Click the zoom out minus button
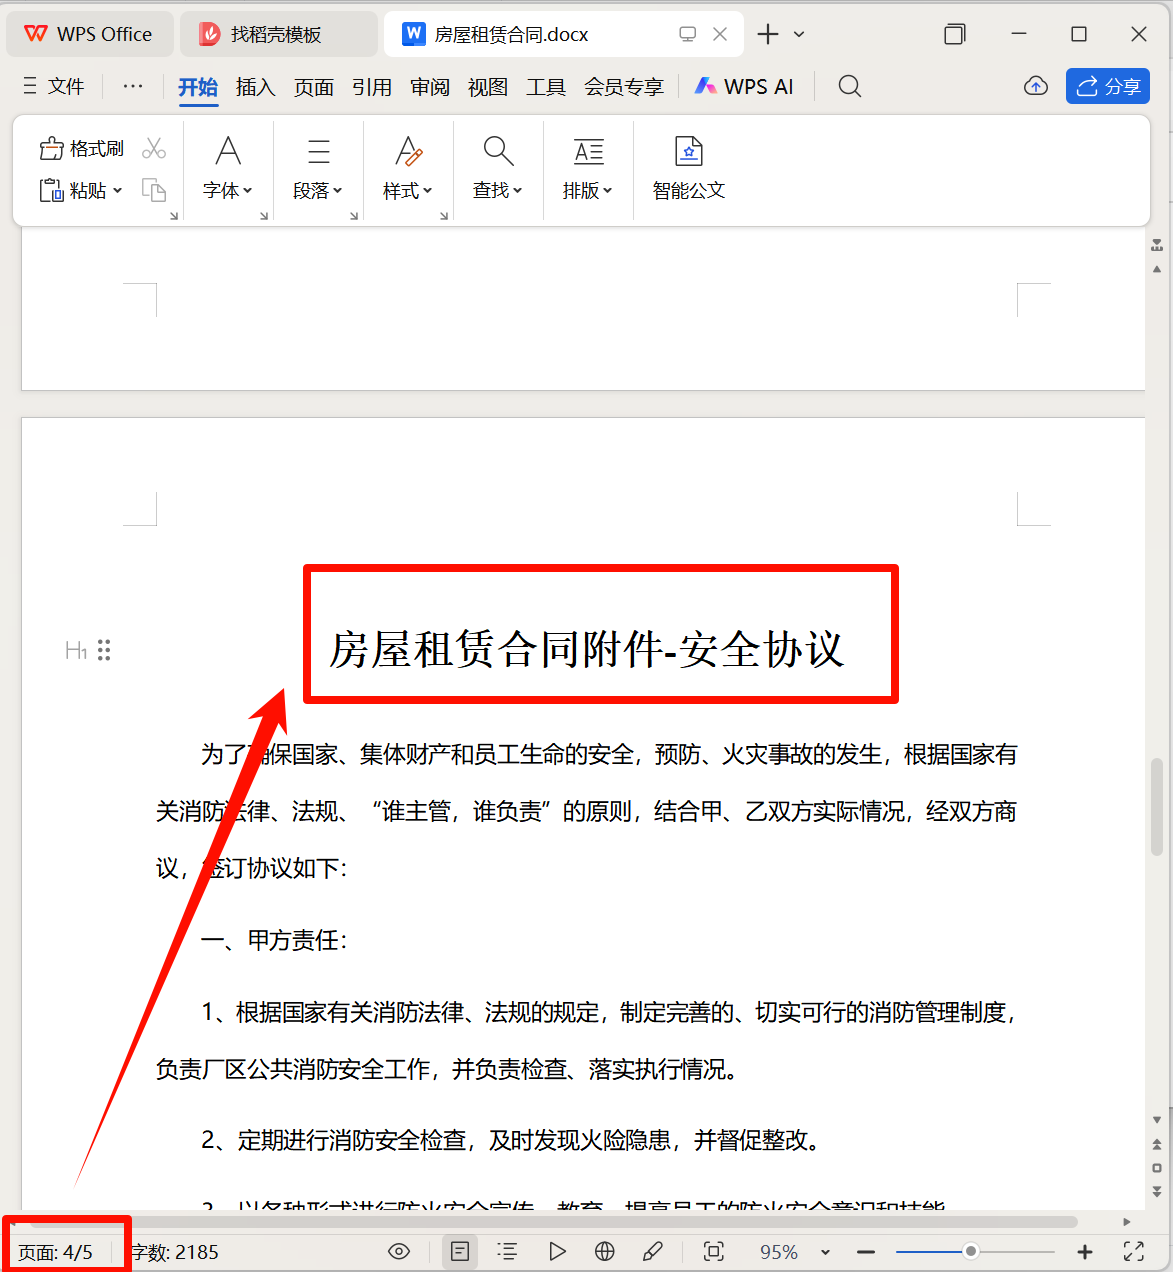Image resolution: width=1173 pixels, height=1272 pixels. pyautogui.click(x=866, y=1252)
